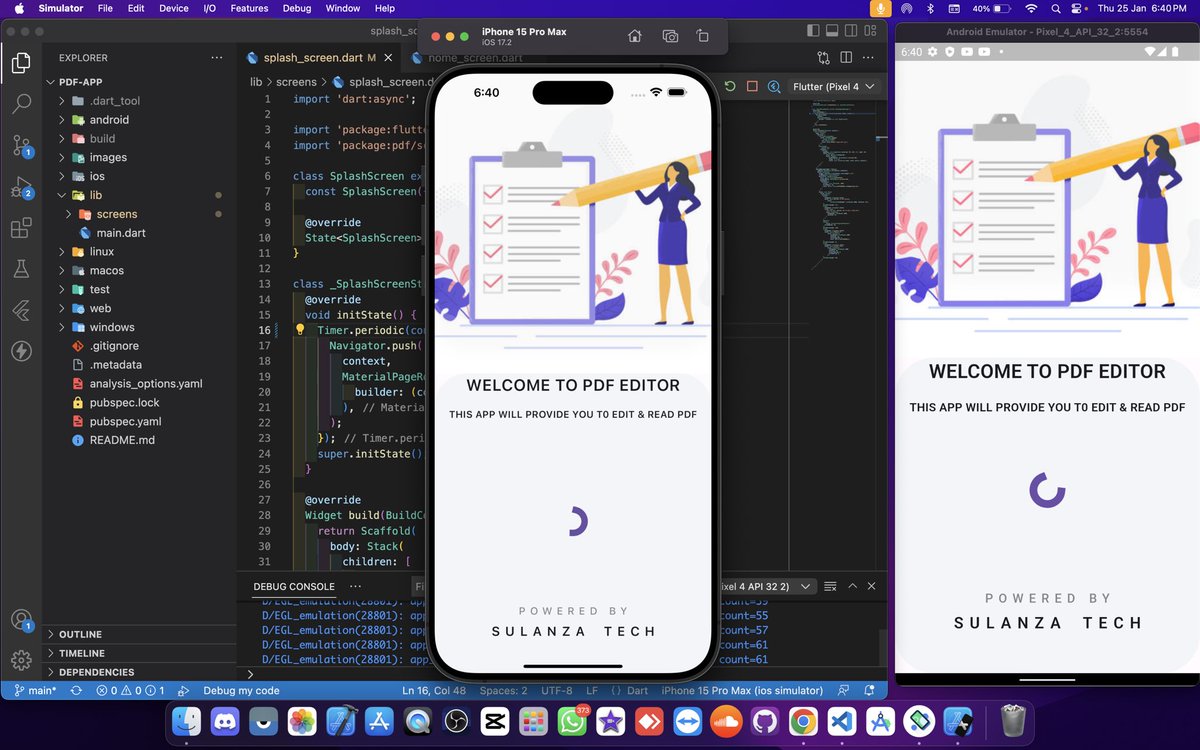Click the errors and warnings counter
Viewport: 1200px width, 750px height.
tap(131, 691)
